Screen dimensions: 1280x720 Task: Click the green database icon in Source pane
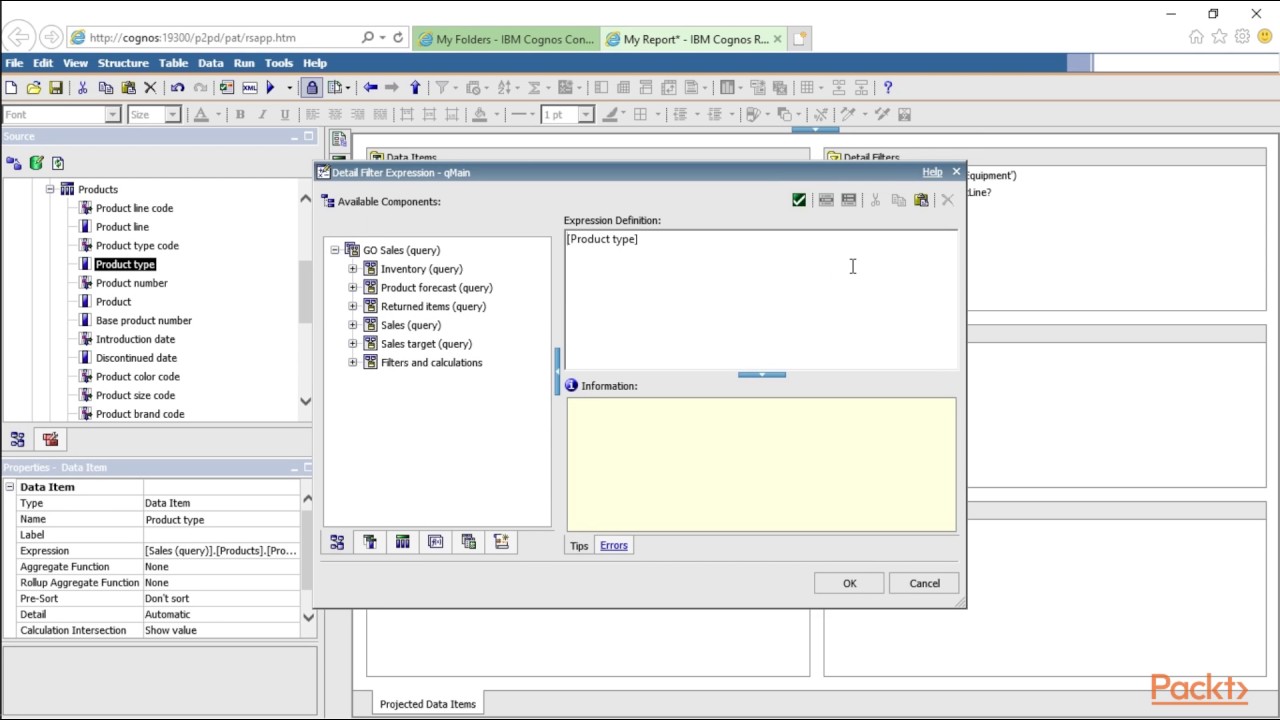click(x=36, y=163)
